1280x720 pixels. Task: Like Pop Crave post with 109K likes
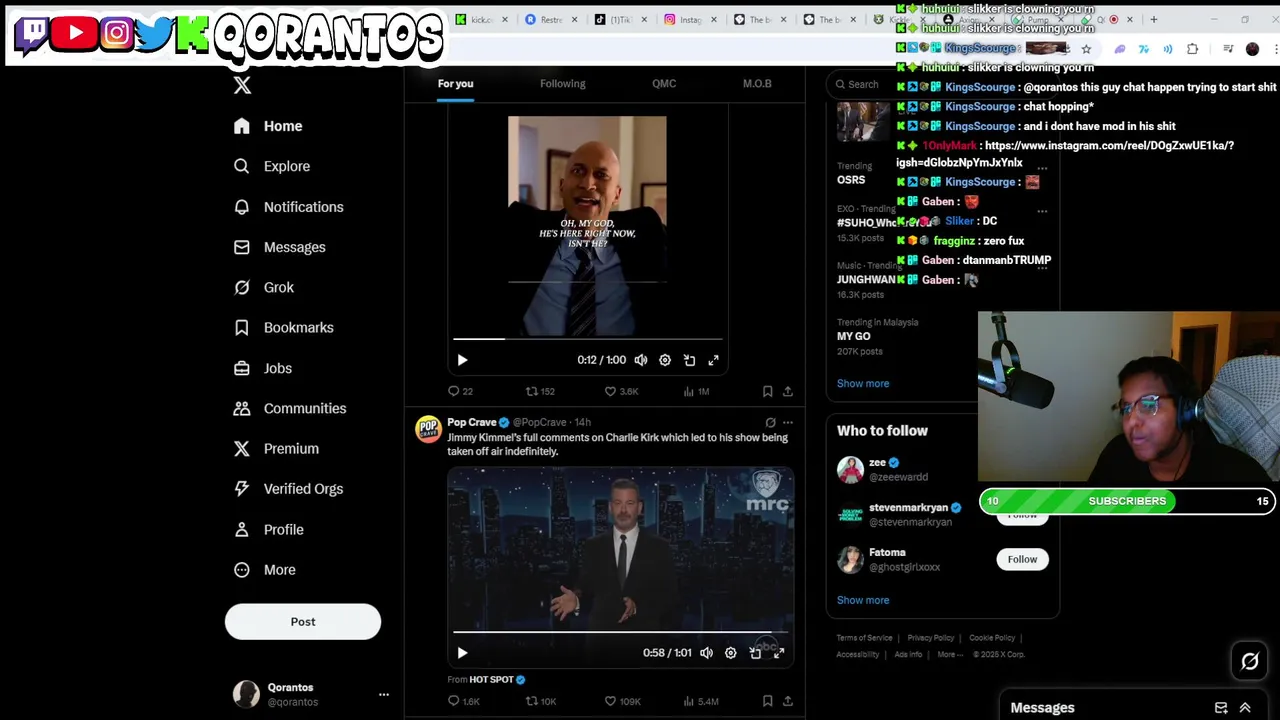click(622, 701)
